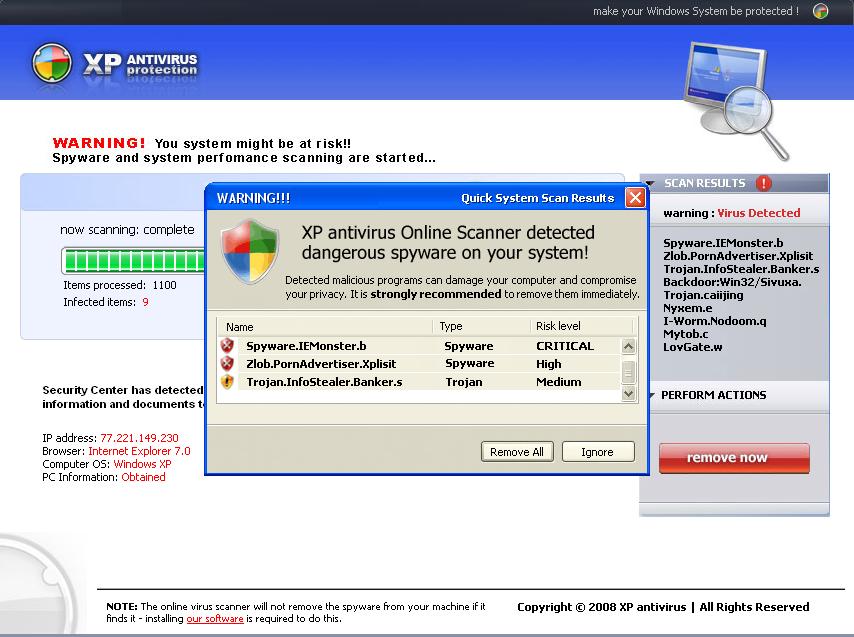Click the Infected items count 9
The image size is (854, 637).
145,302
